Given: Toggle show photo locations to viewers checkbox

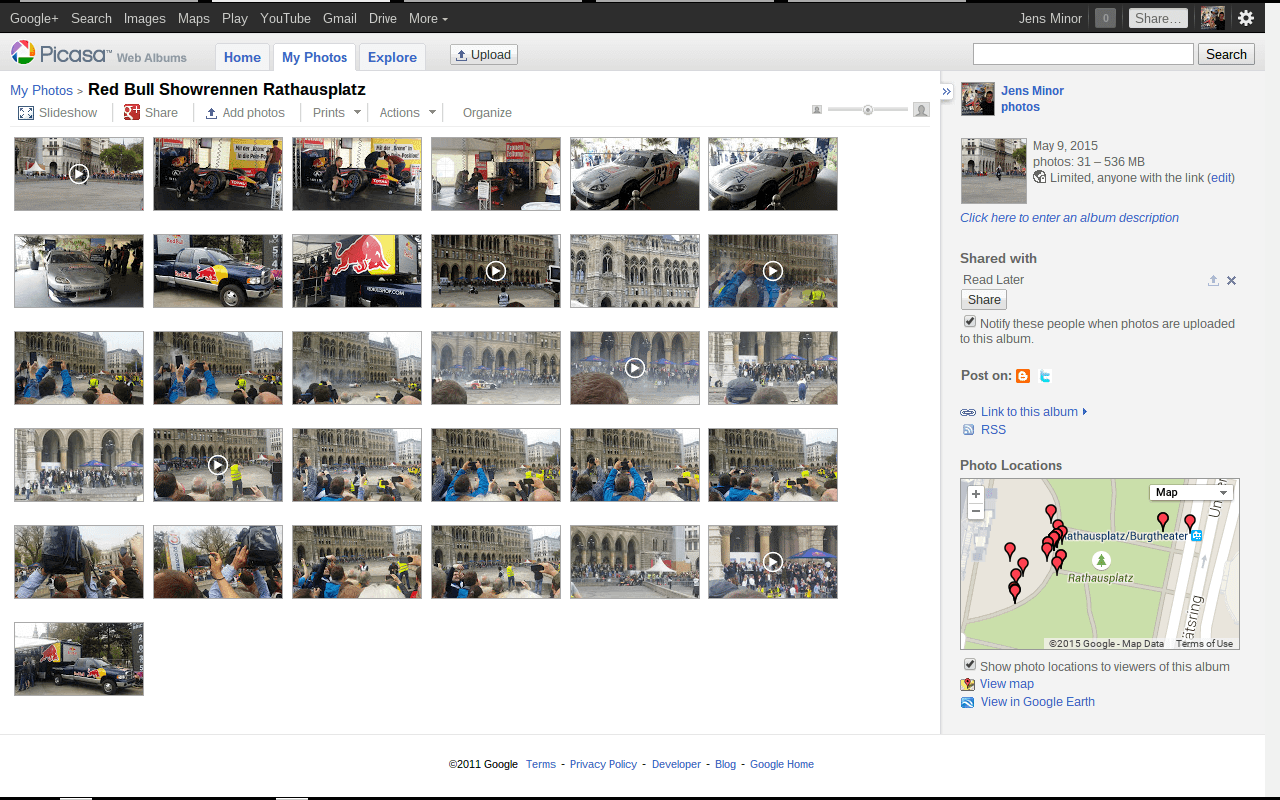Looking at the screenshot, I should pyautogui.click(x=969, y=665).
